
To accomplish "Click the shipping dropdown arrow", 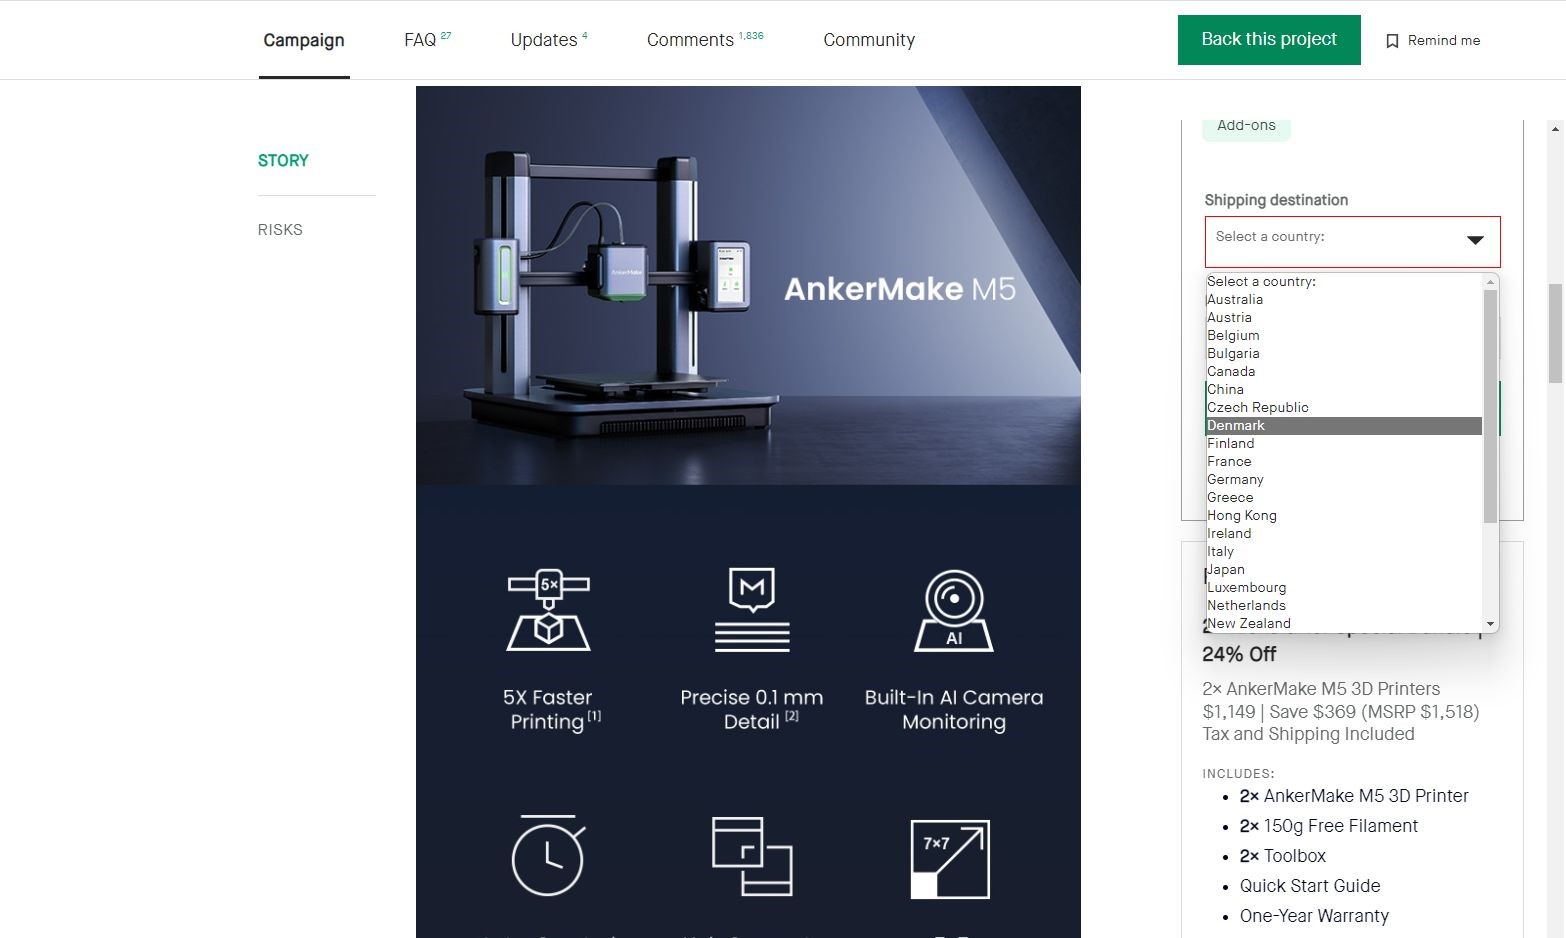I will 1475,240.
